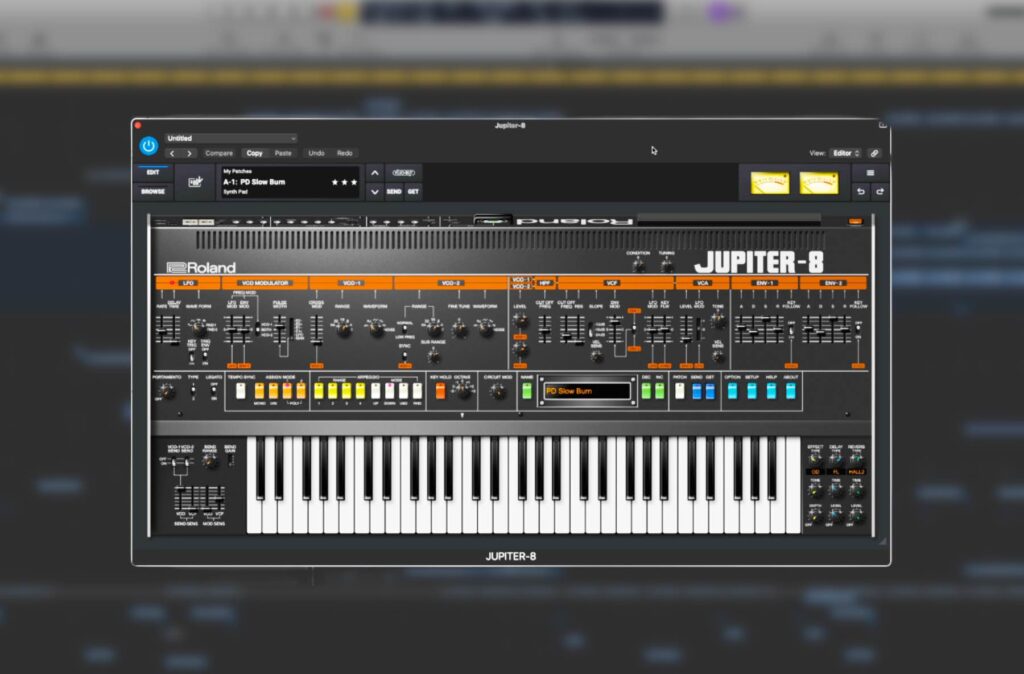
Task: Select arpeggio range 1 yellow button
Action: (319, 391)
